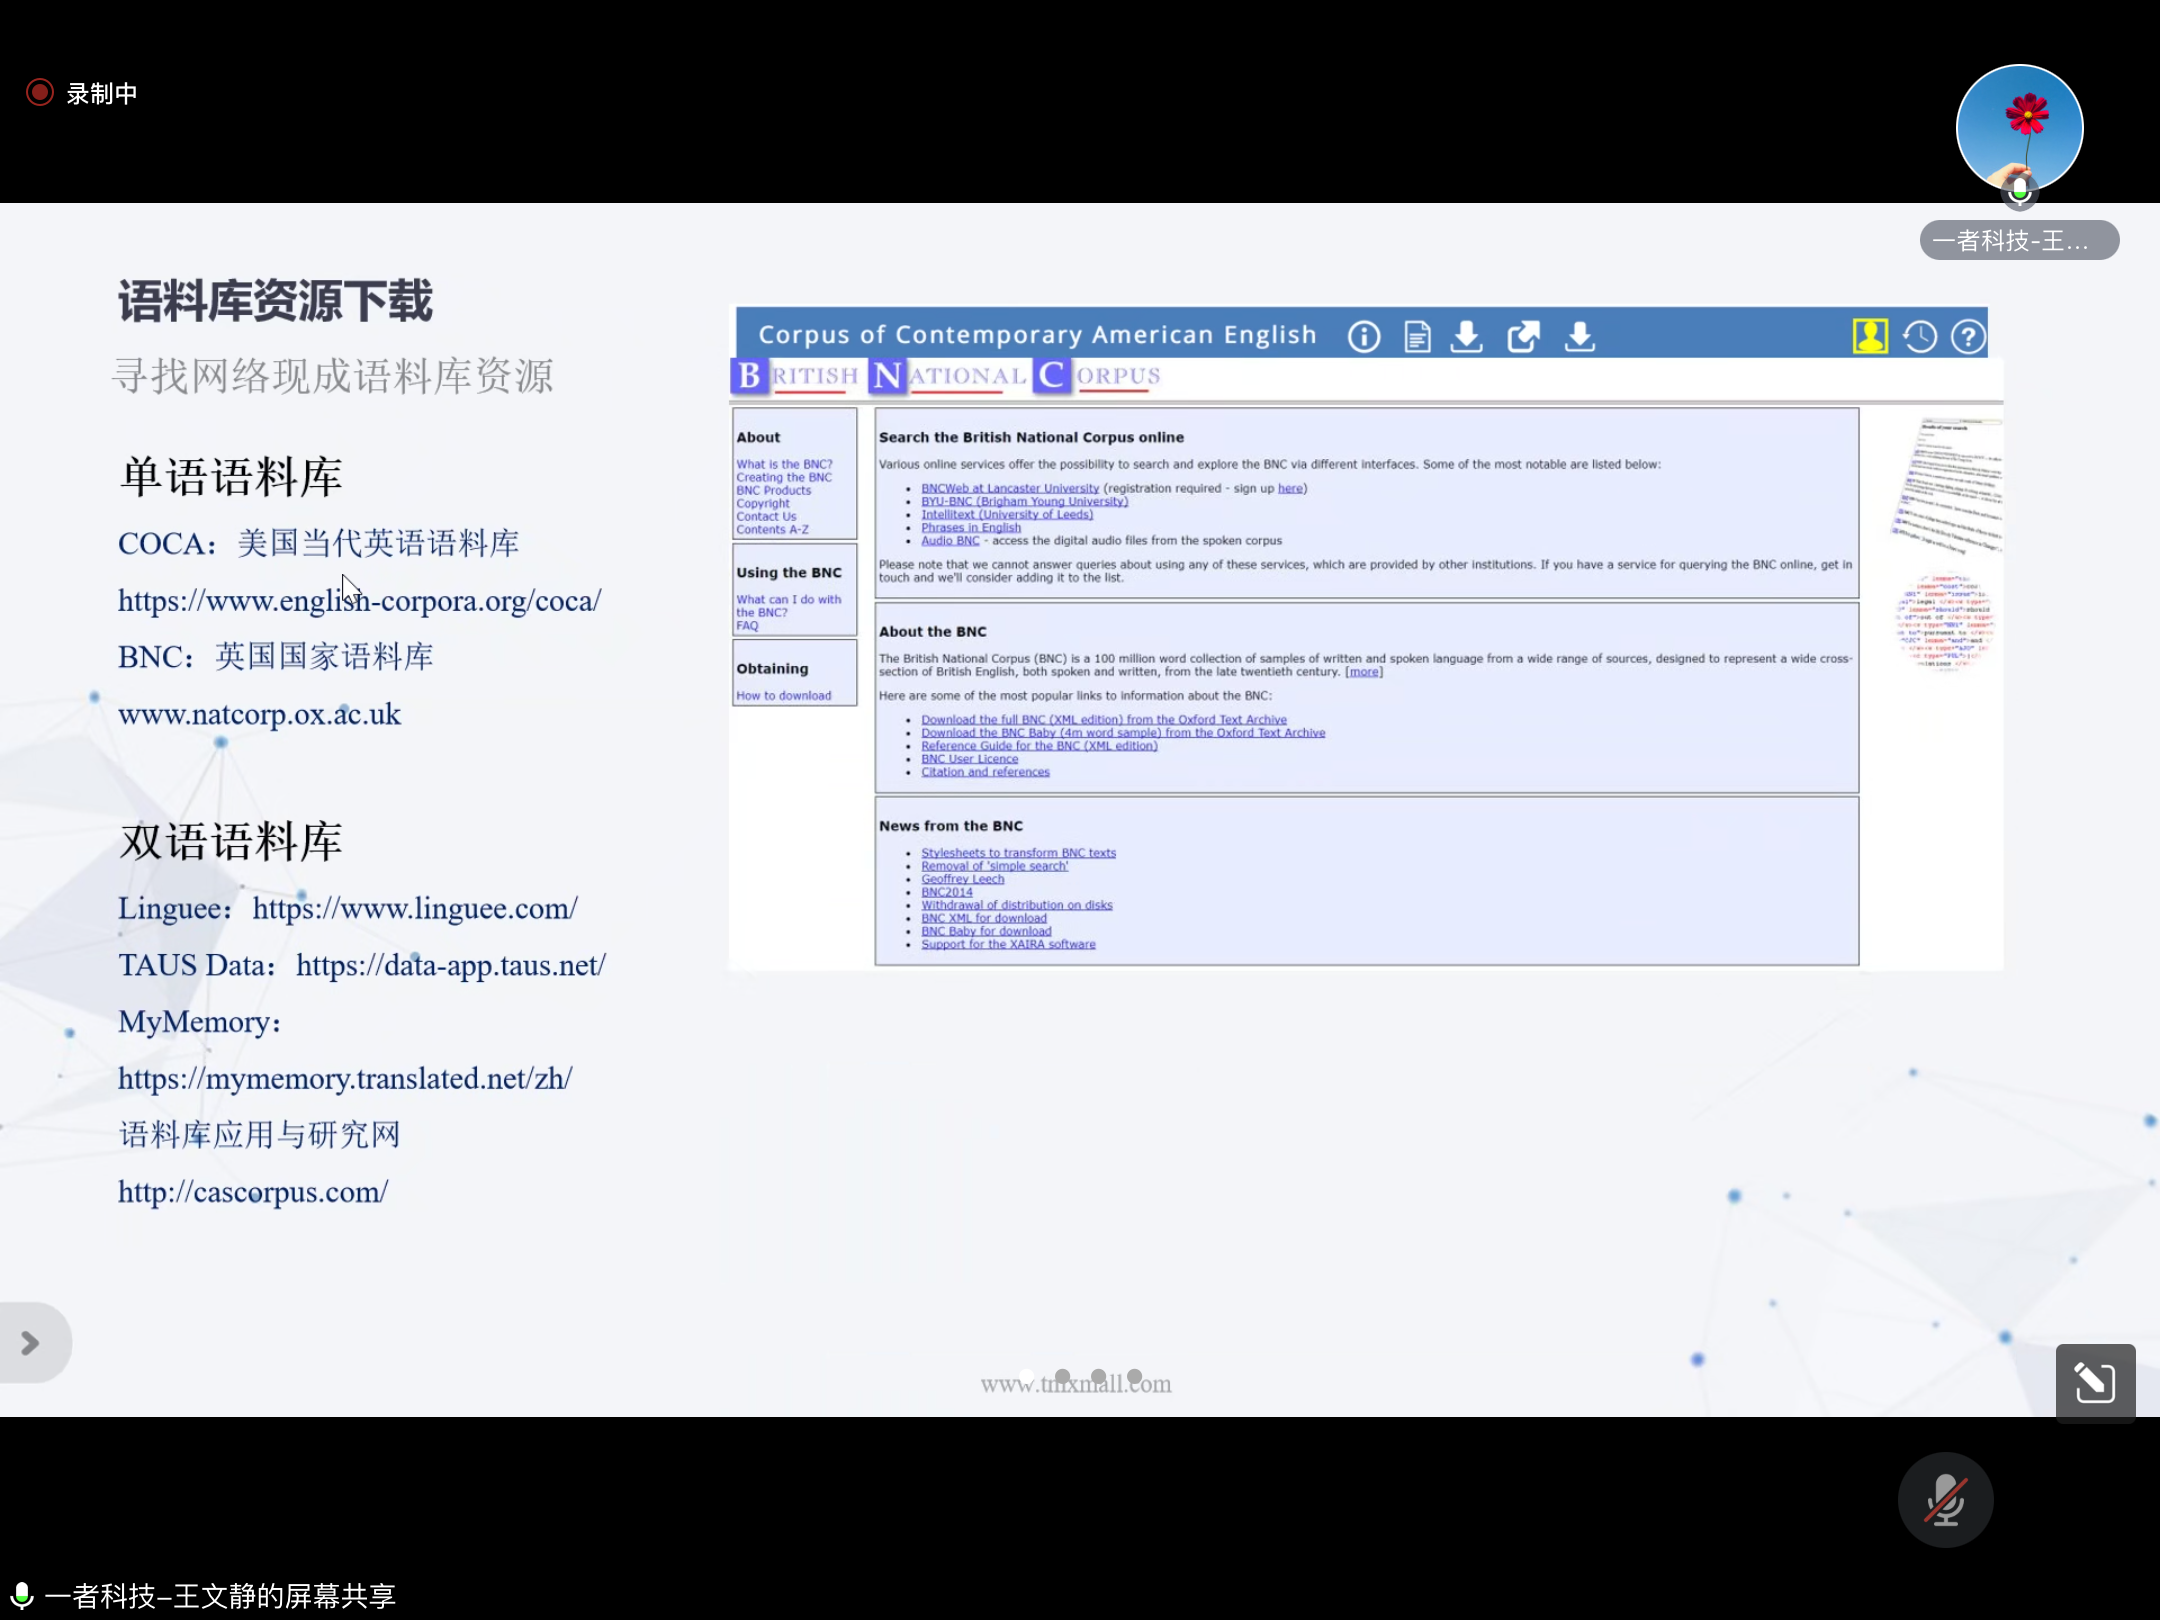
Task: Click the first download arrow icon
Action: (x=1466, y=337)
